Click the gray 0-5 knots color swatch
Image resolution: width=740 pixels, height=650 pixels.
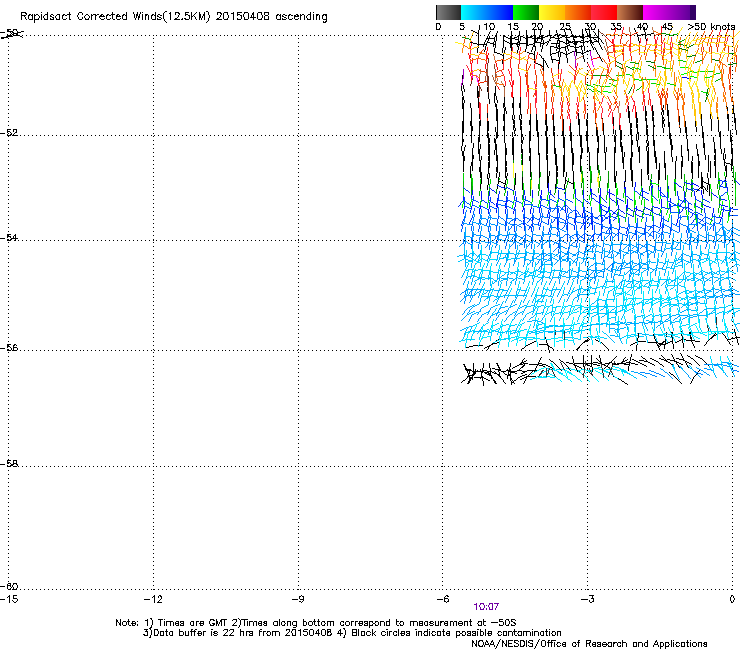tap(448, 12)
